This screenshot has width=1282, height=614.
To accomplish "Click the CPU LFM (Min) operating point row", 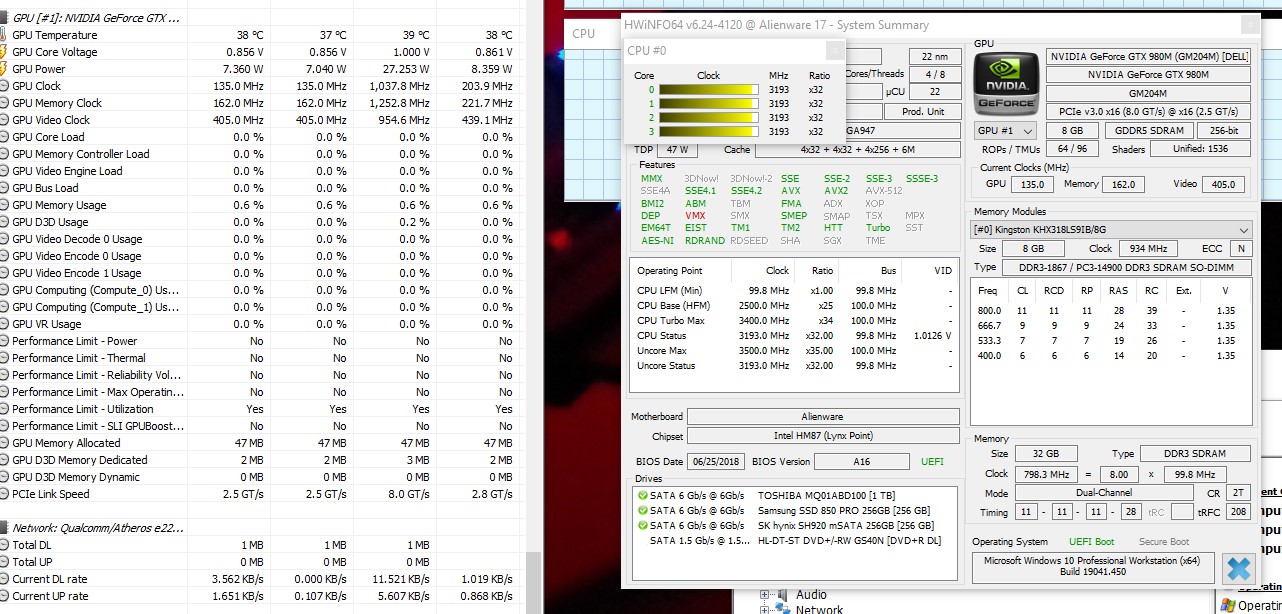I will (x=795, y=291).
